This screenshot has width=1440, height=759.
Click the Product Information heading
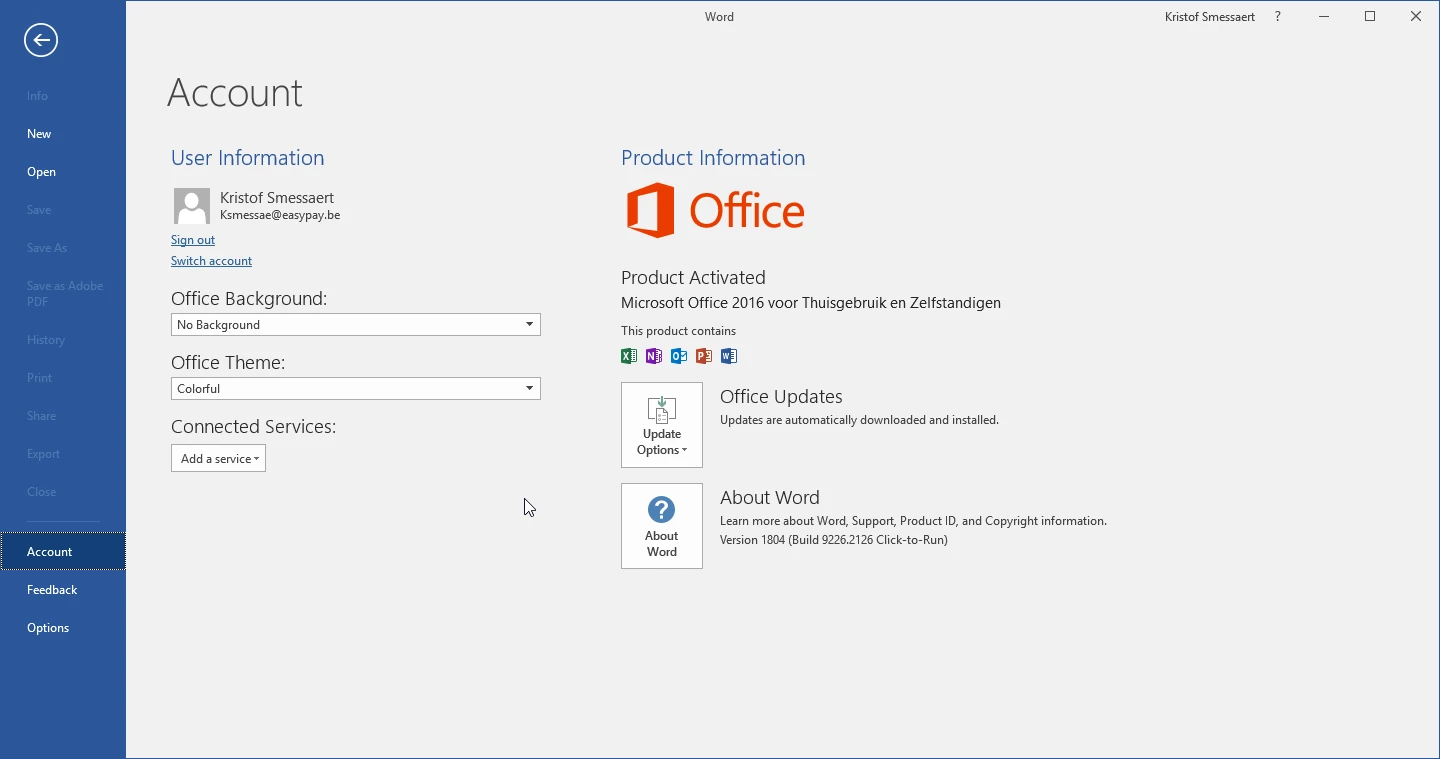click(713, 158)
